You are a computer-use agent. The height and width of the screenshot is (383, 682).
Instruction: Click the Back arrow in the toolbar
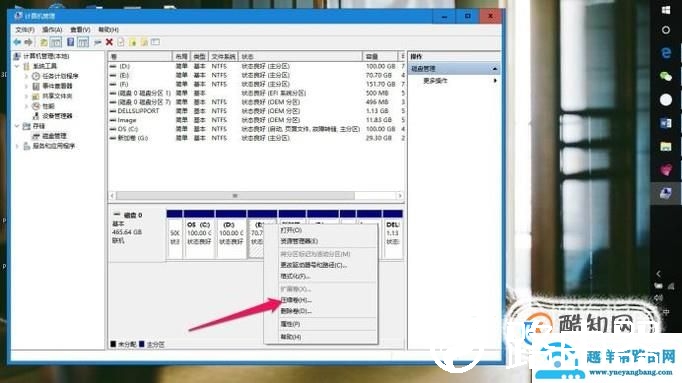tap(17, 42)
